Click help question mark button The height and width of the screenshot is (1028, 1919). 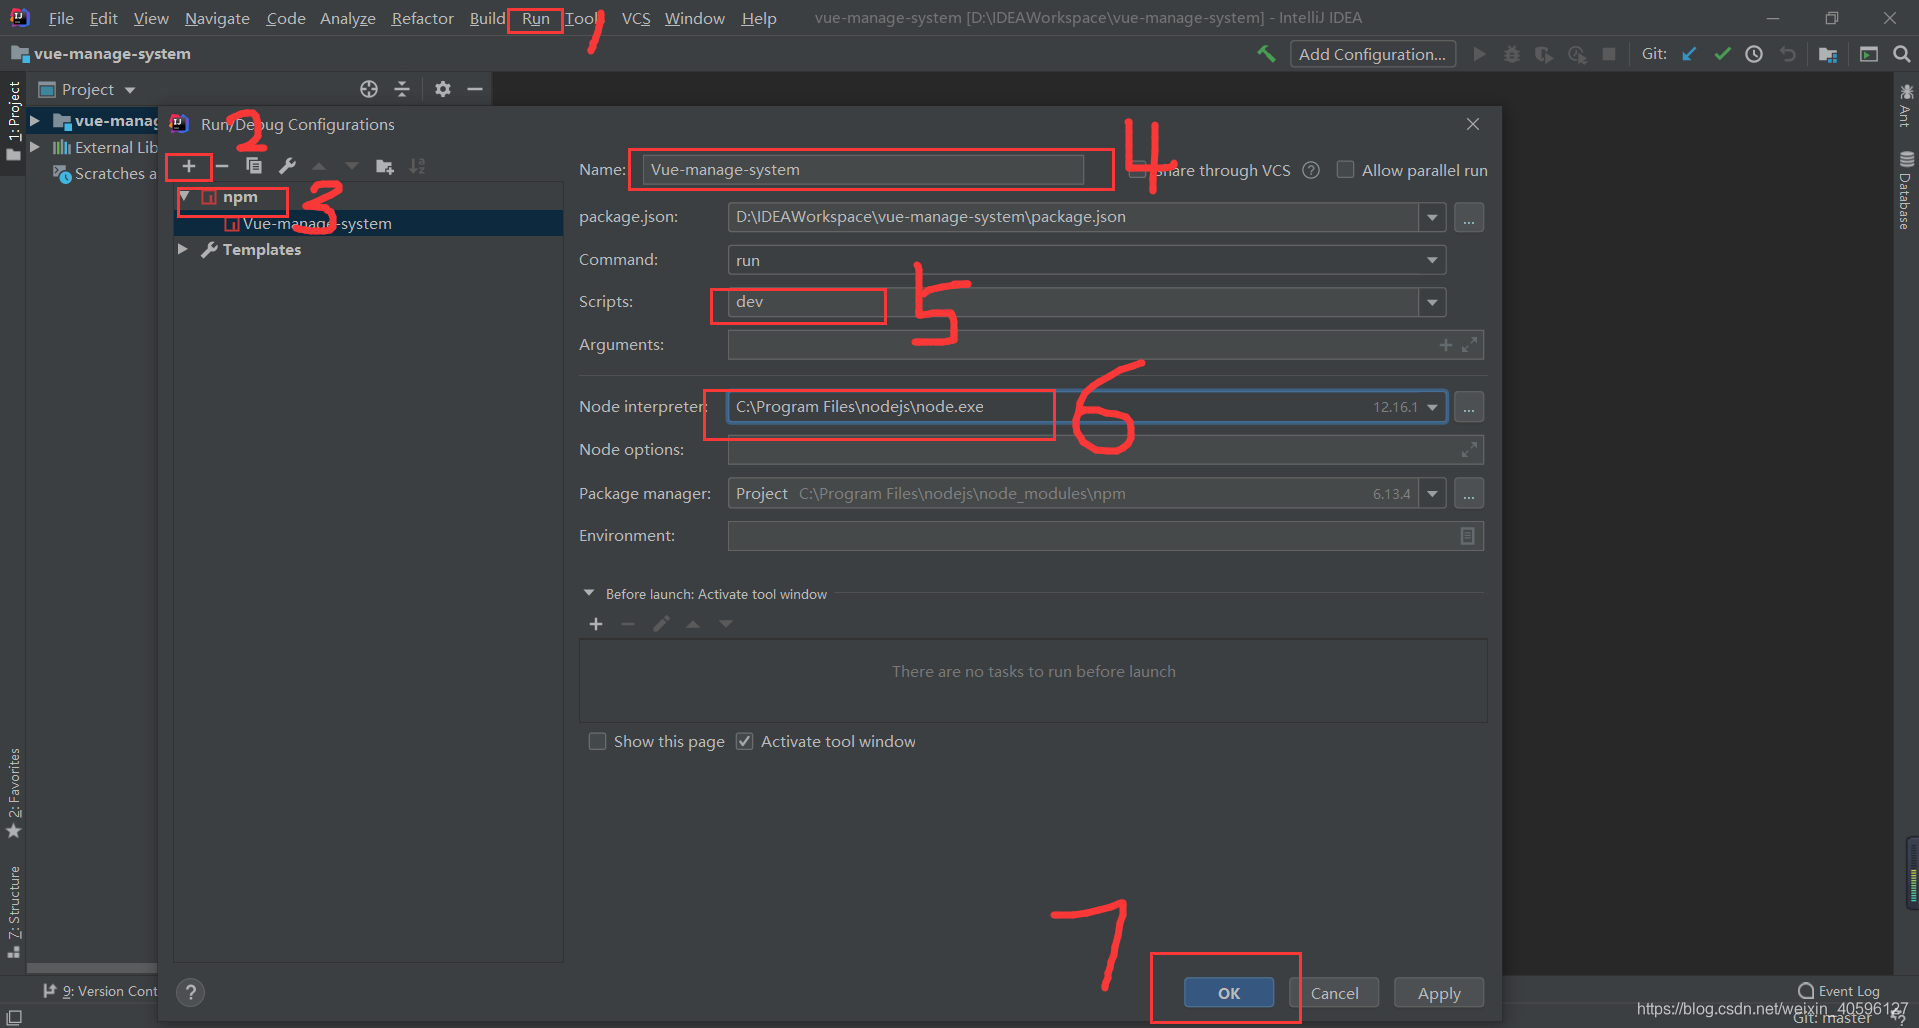pyautogui.click(x=190, y=992)
